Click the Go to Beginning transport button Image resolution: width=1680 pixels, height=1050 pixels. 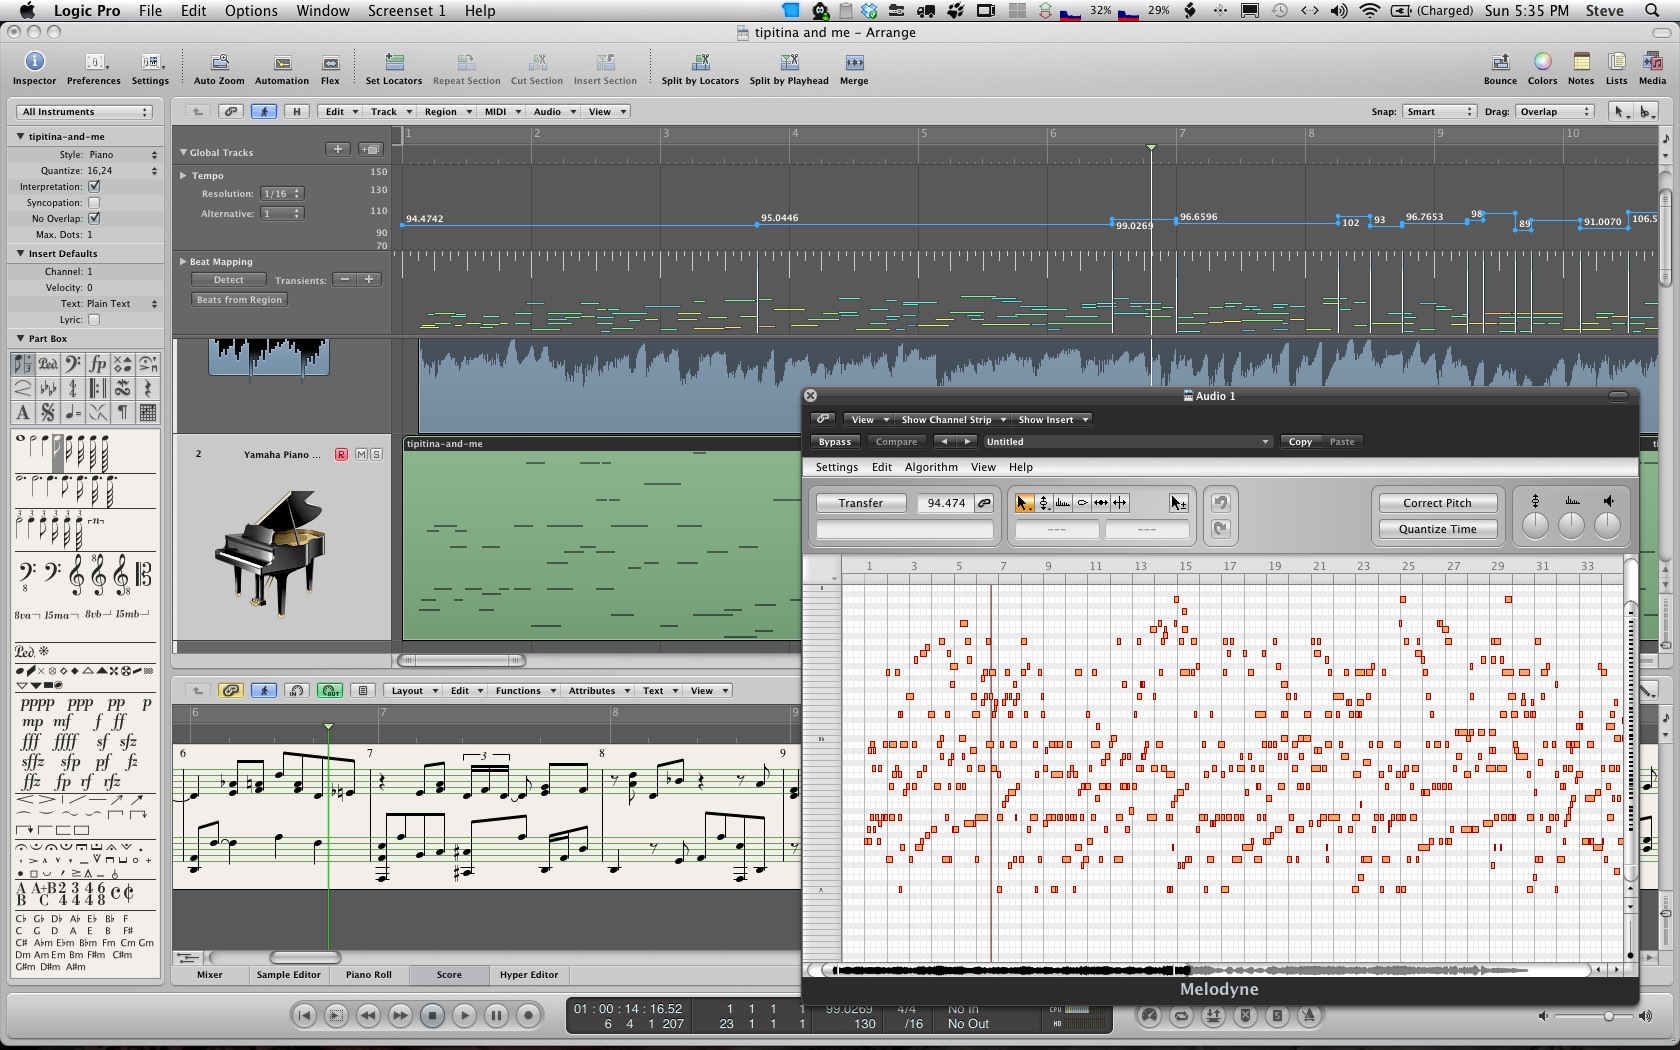pos(304,1015)
